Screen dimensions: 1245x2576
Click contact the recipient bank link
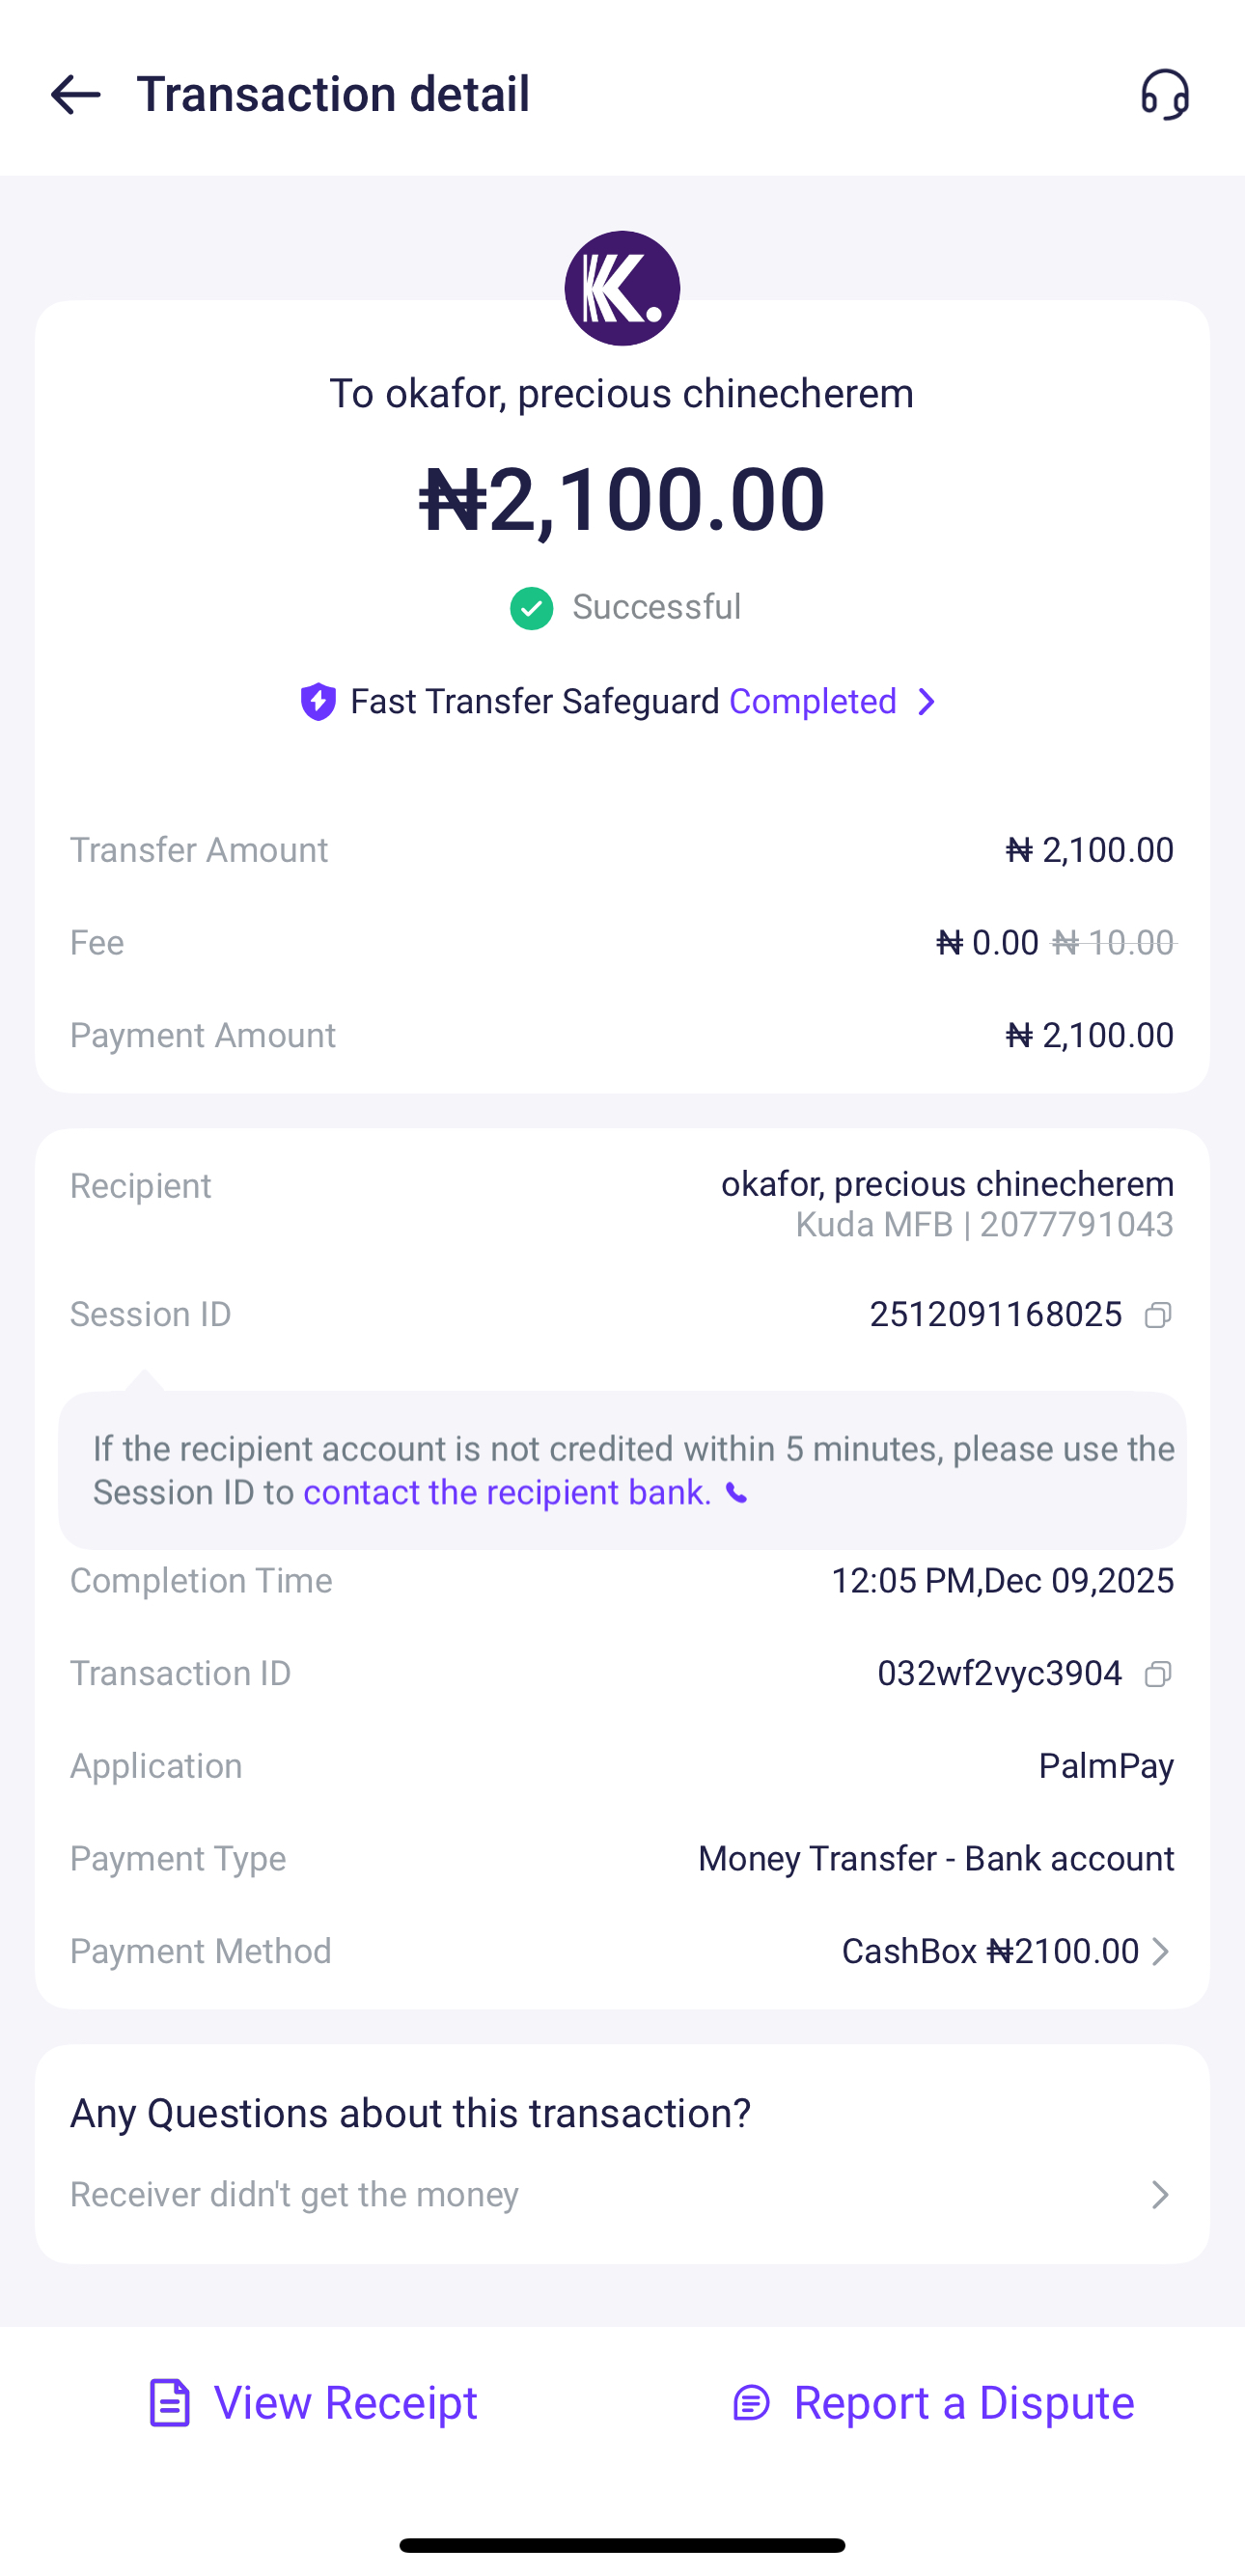[x=507, y=1493]
